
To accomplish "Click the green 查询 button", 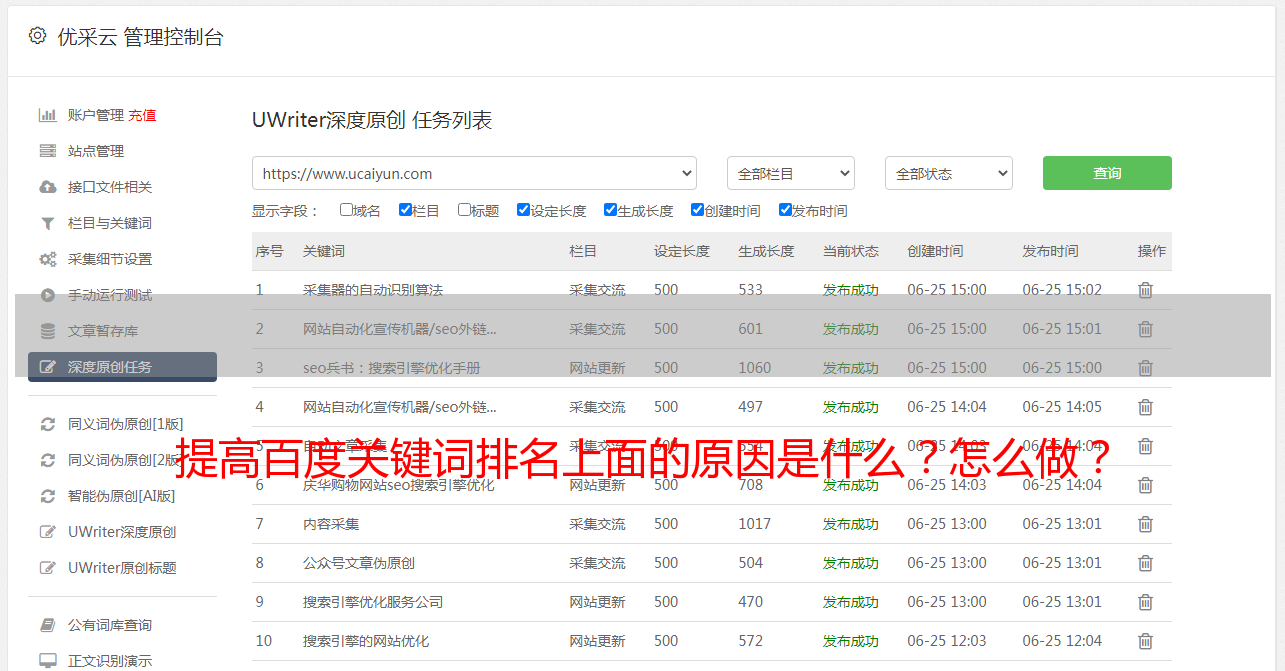I will tap(1107, 173).
